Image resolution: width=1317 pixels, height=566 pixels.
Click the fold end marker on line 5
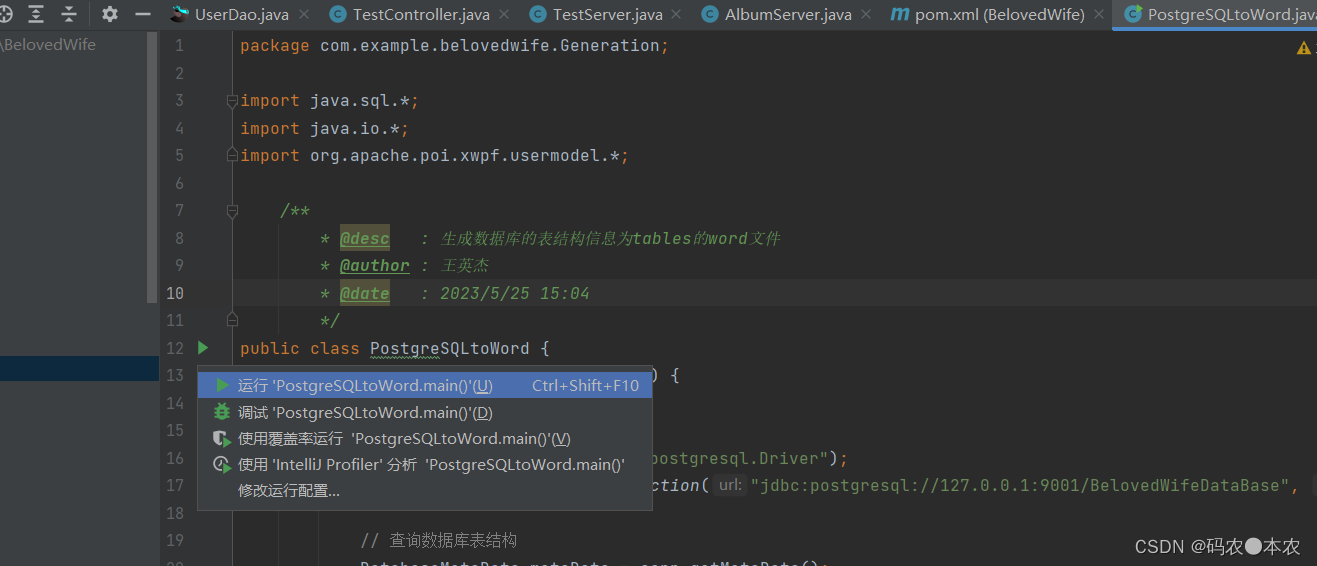pos(232,156)
